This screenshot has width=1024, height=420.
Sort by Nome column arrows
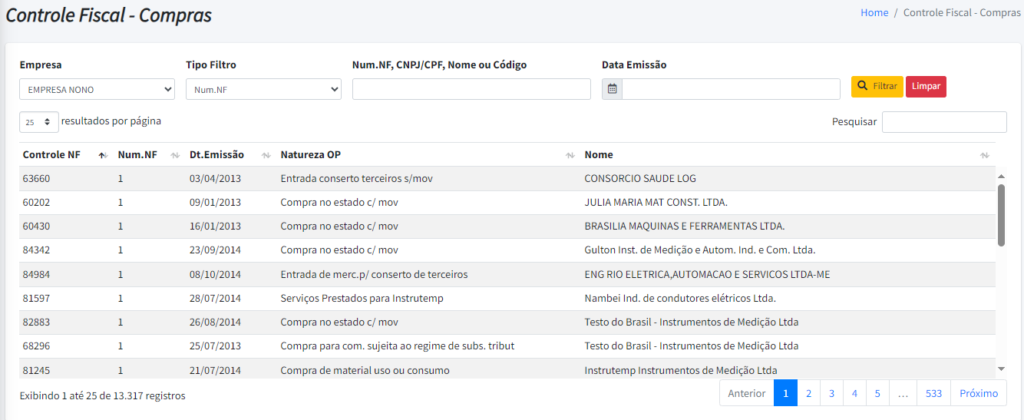[985, 155]
